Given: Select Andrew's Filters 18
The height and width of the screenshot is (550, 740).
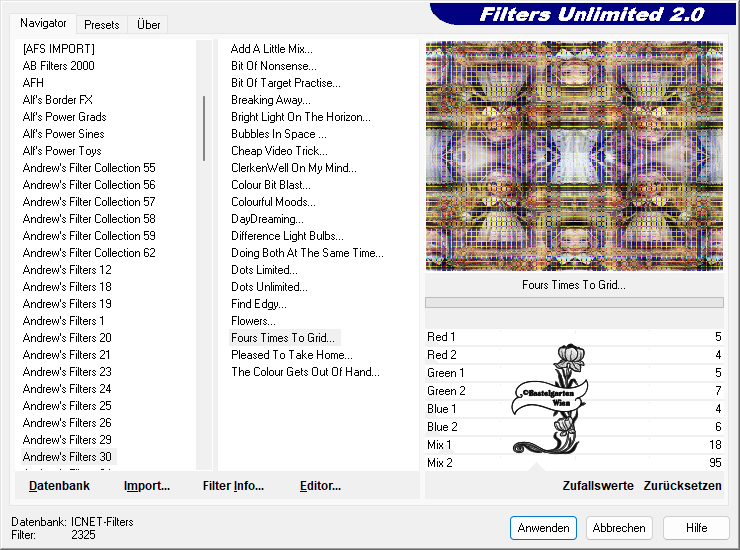Looking at the screenshot, I should pyautogui.click(x=67, y=287).
